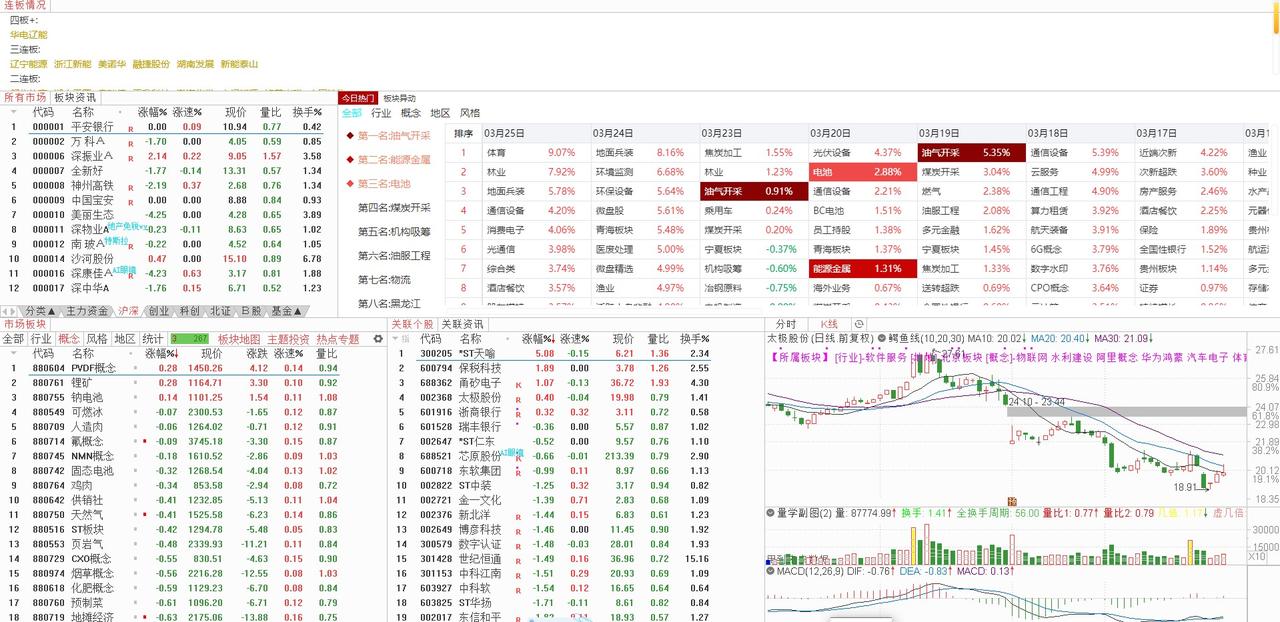Select 风格 filter under 今日热门
This screenshot has height=622, width=1280.
[470, 113]
